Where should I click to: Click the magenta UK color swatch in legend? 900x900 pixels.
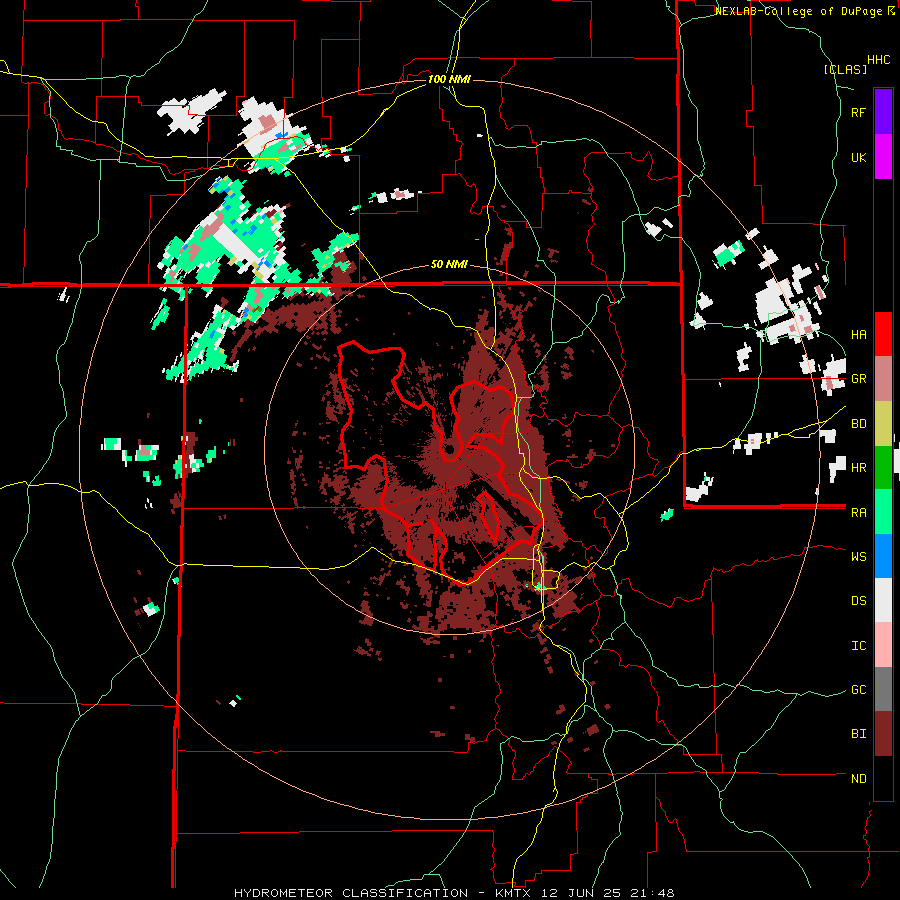(x=883, y=156)
